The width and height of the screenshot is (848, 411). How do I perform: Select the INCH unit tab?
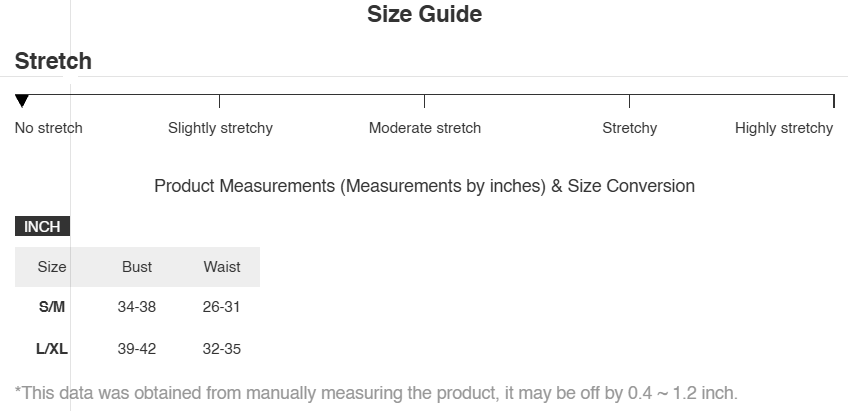click(42, 227)
